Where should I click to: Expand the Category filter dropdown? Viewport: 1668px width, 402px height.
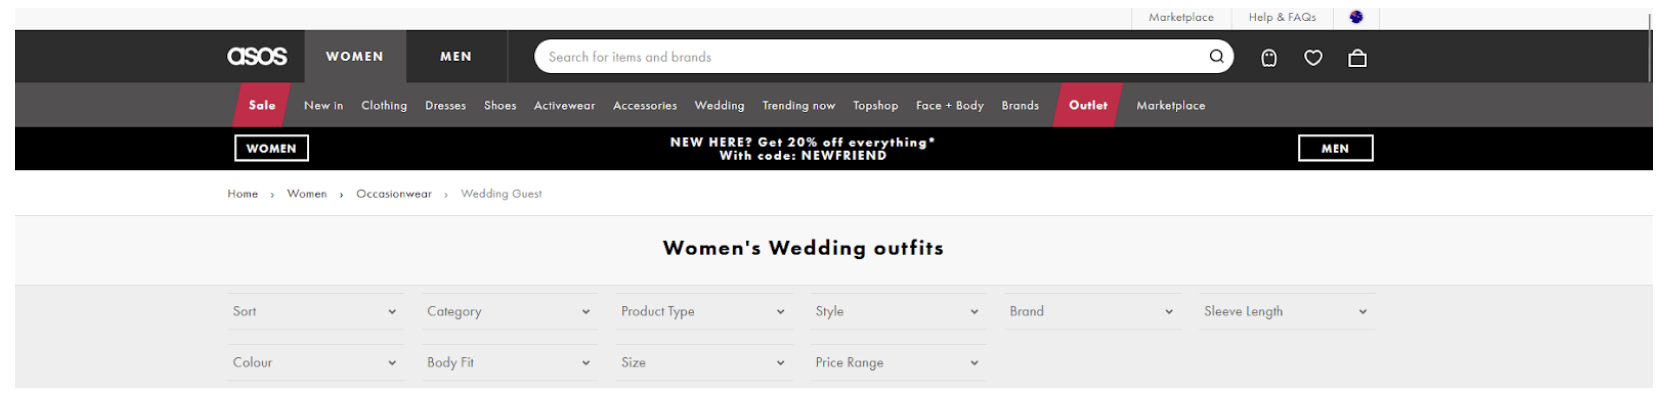coord(509,311)
